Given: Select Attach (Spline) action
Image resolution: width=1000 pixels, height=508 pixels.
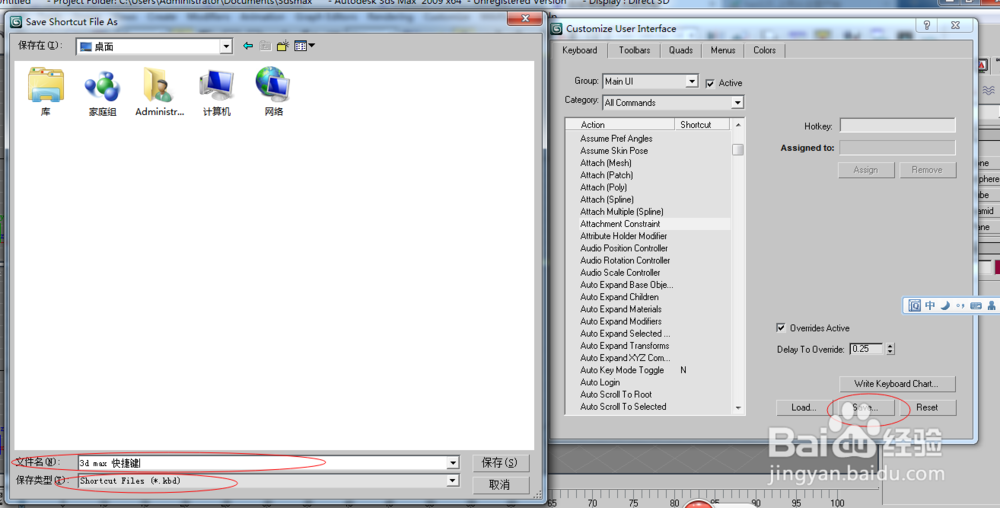Looking at the screenshot, I should click(x=607, y=200).
